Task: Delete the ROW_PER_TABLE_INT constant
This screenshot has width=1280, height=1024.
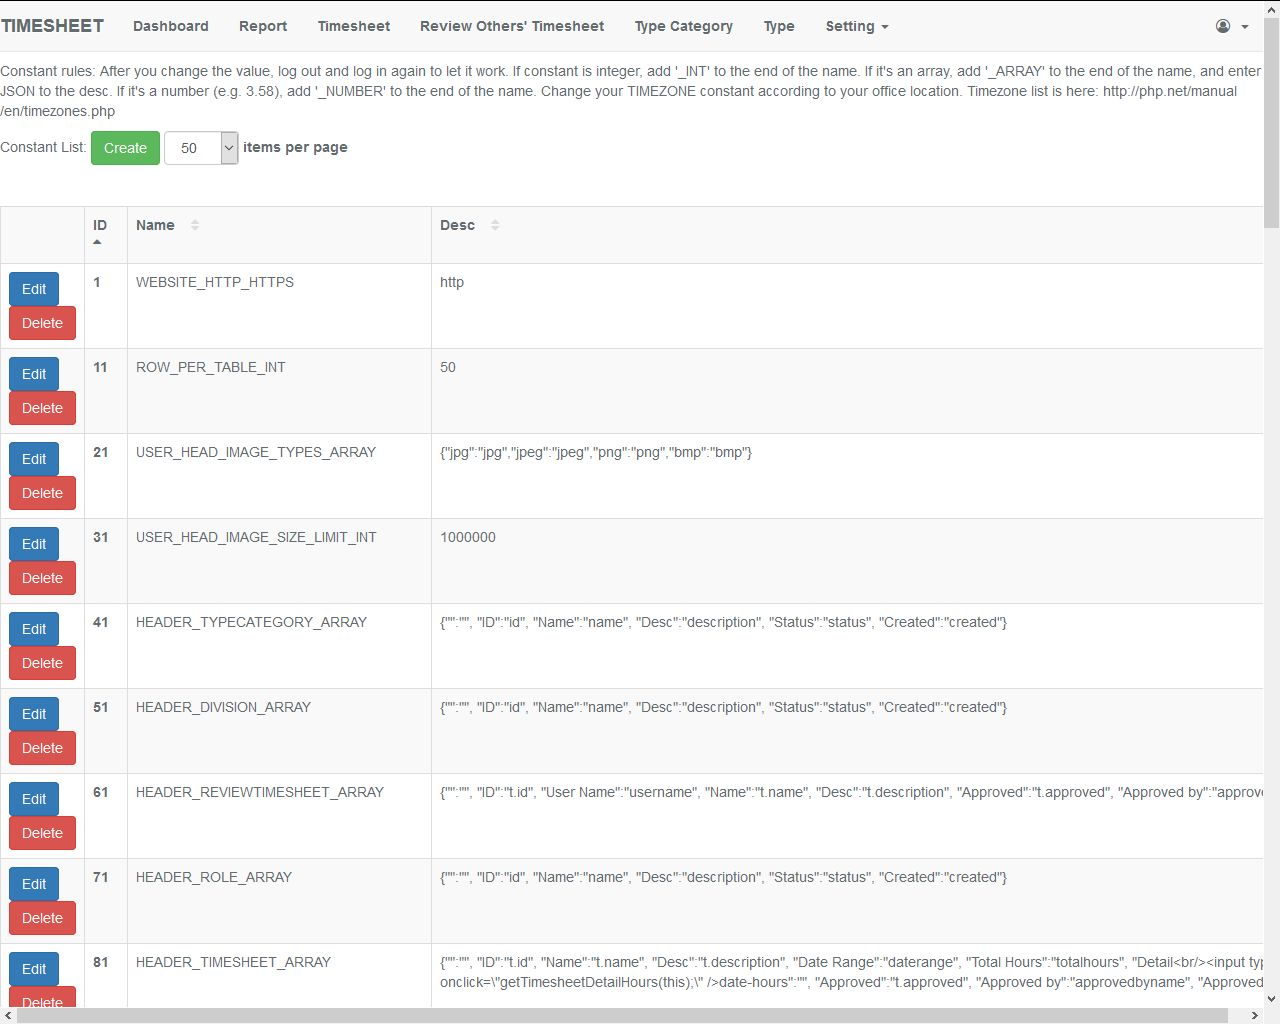Action: pos(42,408)
